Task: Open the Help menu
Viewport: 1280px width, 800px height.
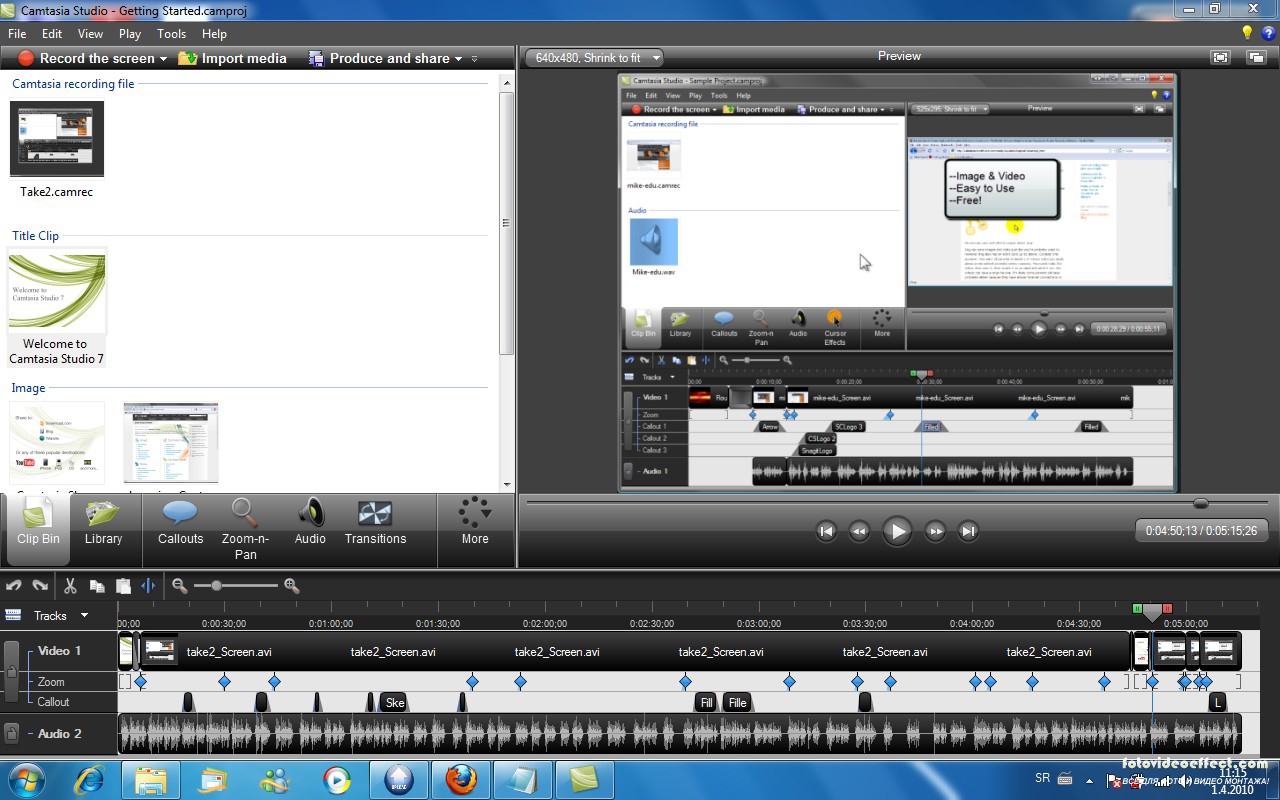Action: tap(214, 33)
